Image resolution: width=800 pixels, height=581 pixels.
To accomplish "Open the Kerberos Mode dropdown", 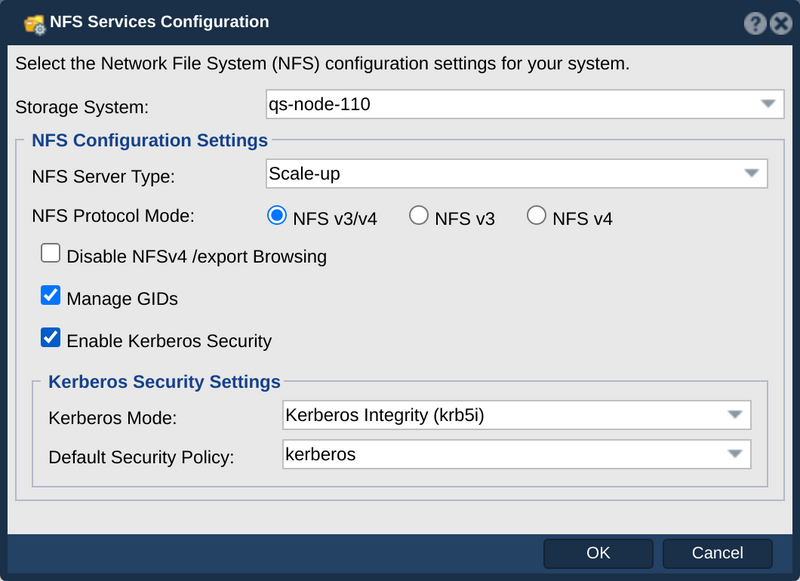I will [x=516, y=415].
